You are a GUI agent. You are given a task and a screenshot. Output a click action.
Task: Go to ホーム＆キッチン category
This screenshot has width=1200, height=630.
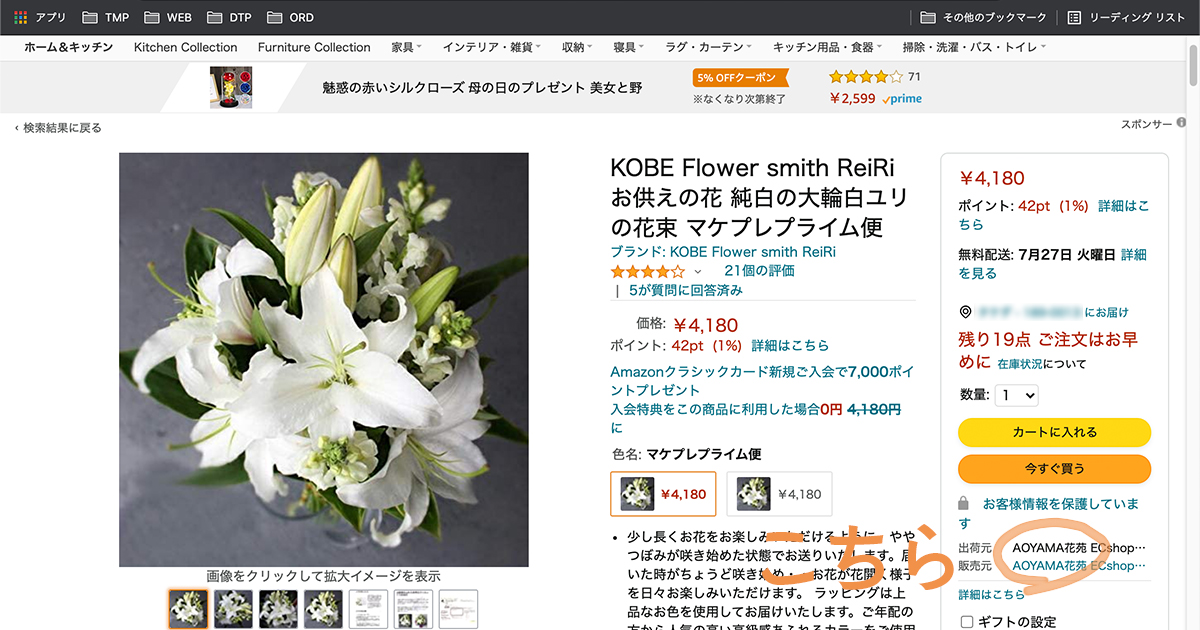[68, 47]
